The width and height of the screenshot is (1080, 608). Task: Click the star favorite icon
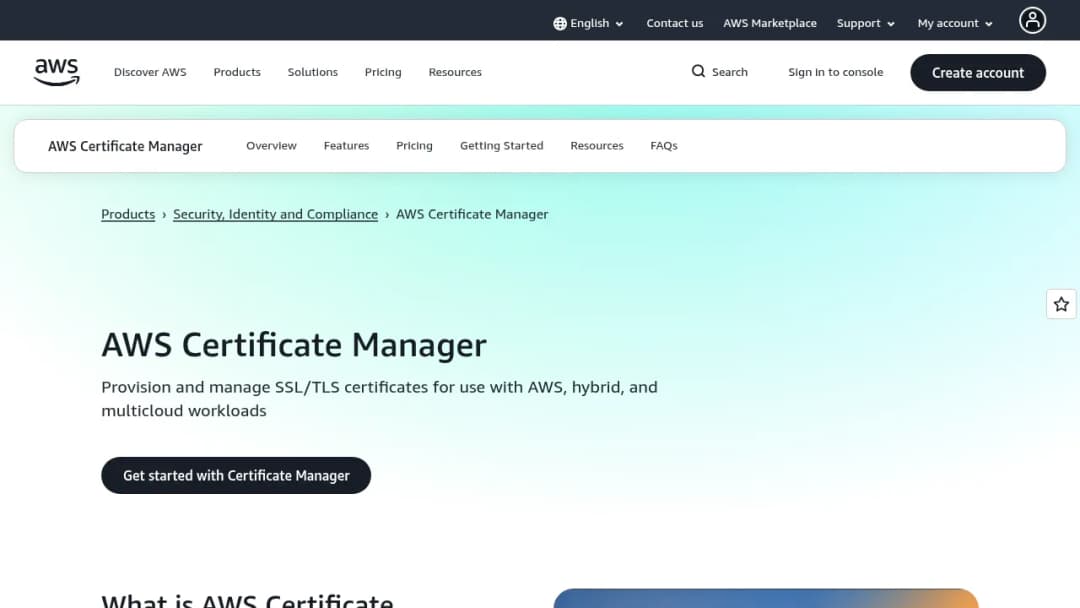tap(1061, 304)
